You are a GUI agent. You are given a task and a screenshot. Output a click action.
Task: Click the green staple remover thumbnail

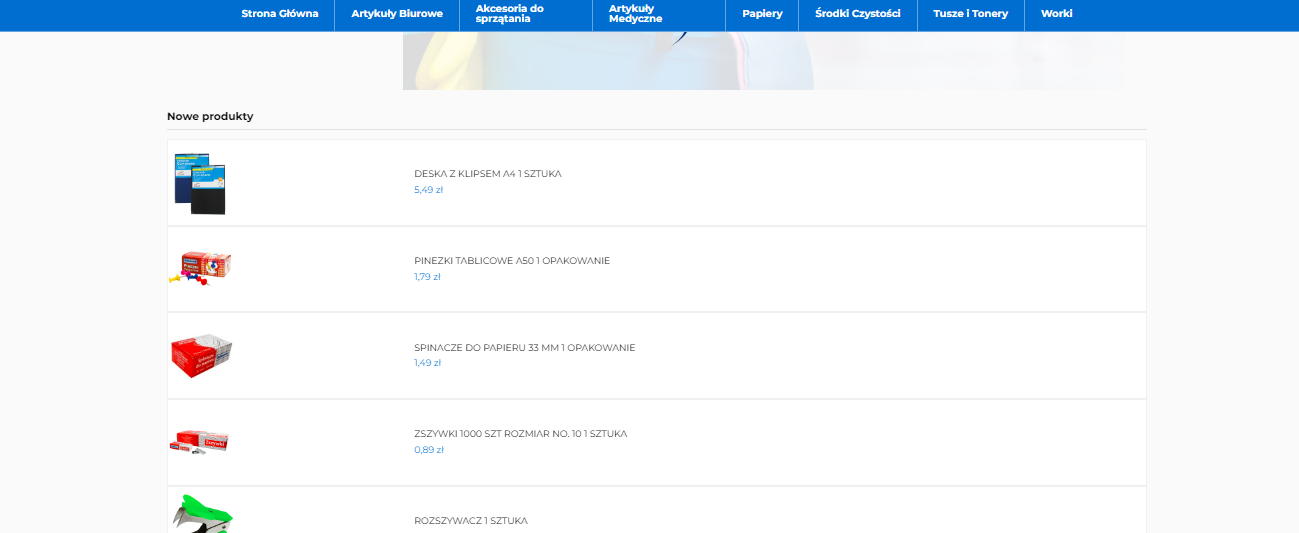point(202,514)
